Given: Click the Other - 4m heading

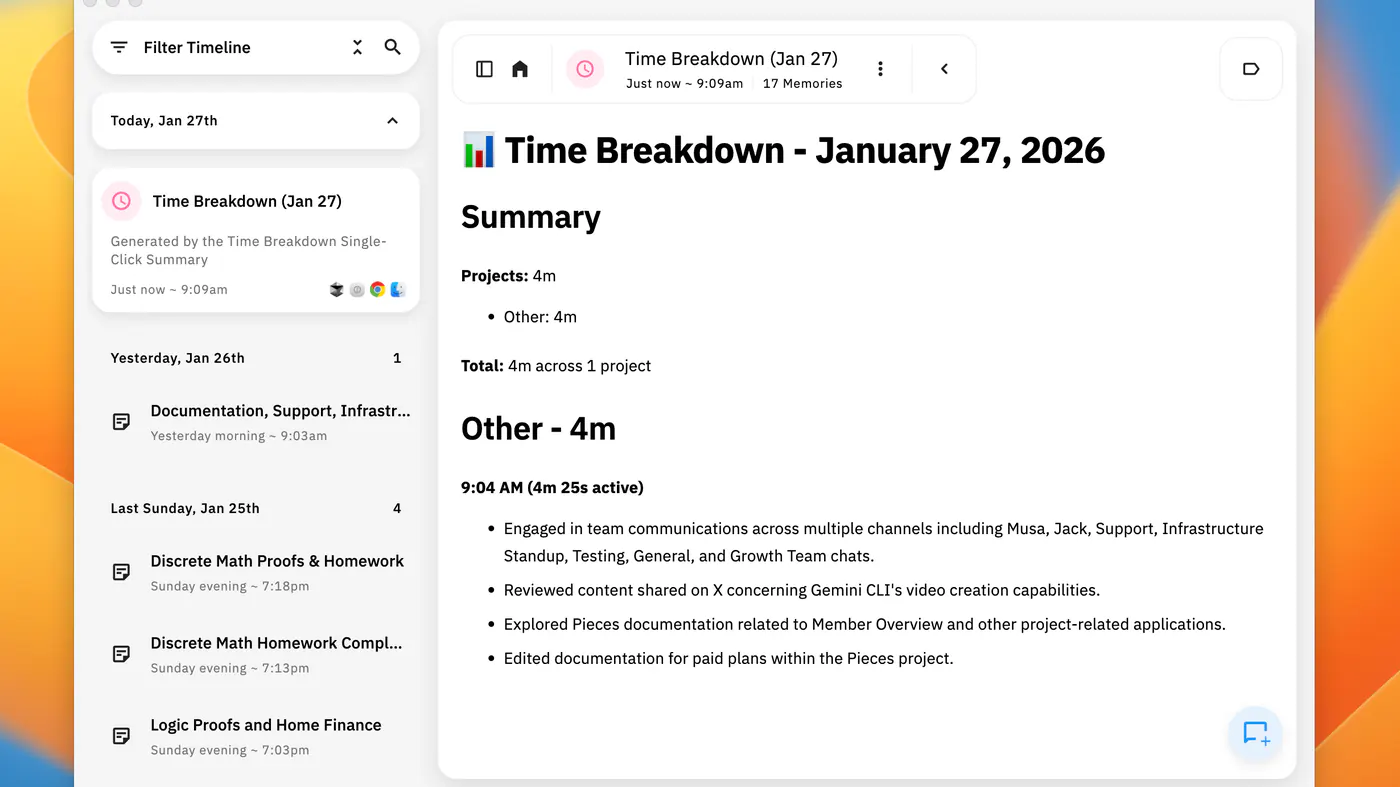Looking at the screenshot, I should (538, 428).
